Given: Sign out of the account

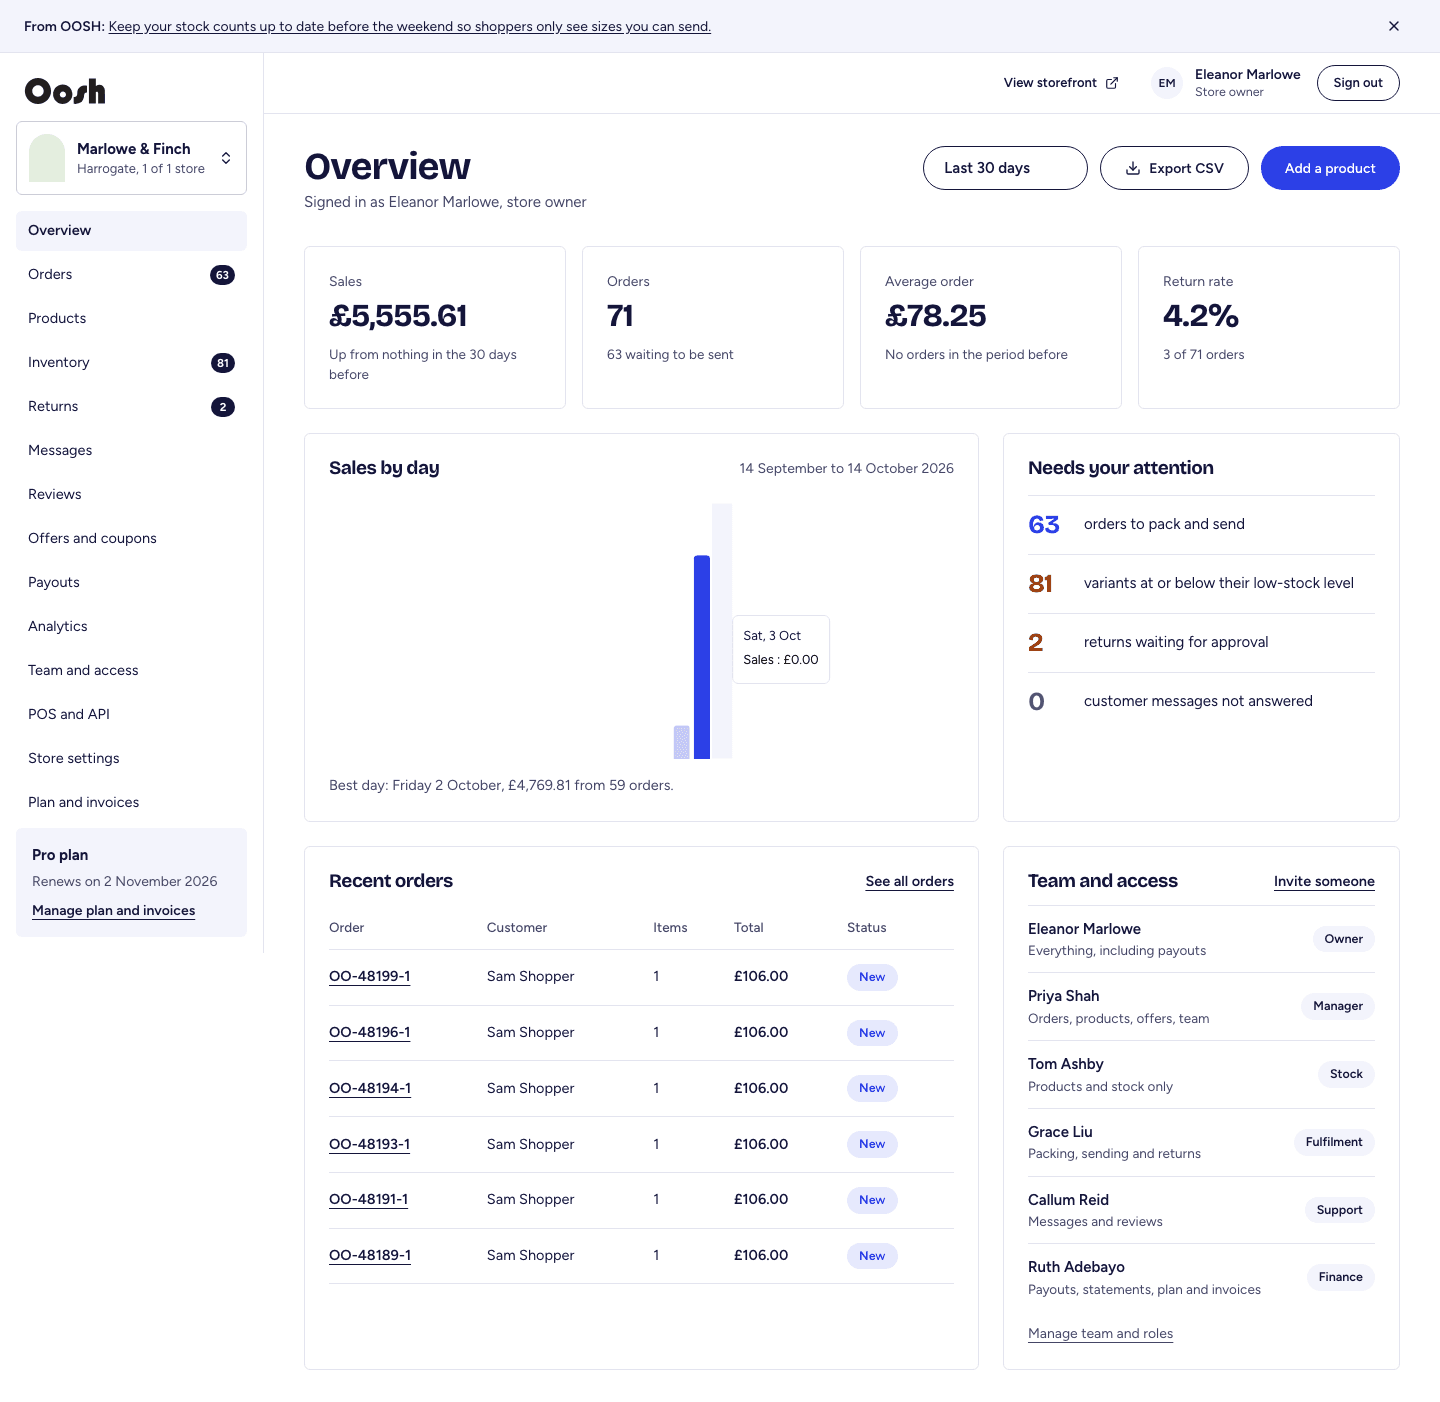Looking at the screenshot, I should [x=1358, y=83].
